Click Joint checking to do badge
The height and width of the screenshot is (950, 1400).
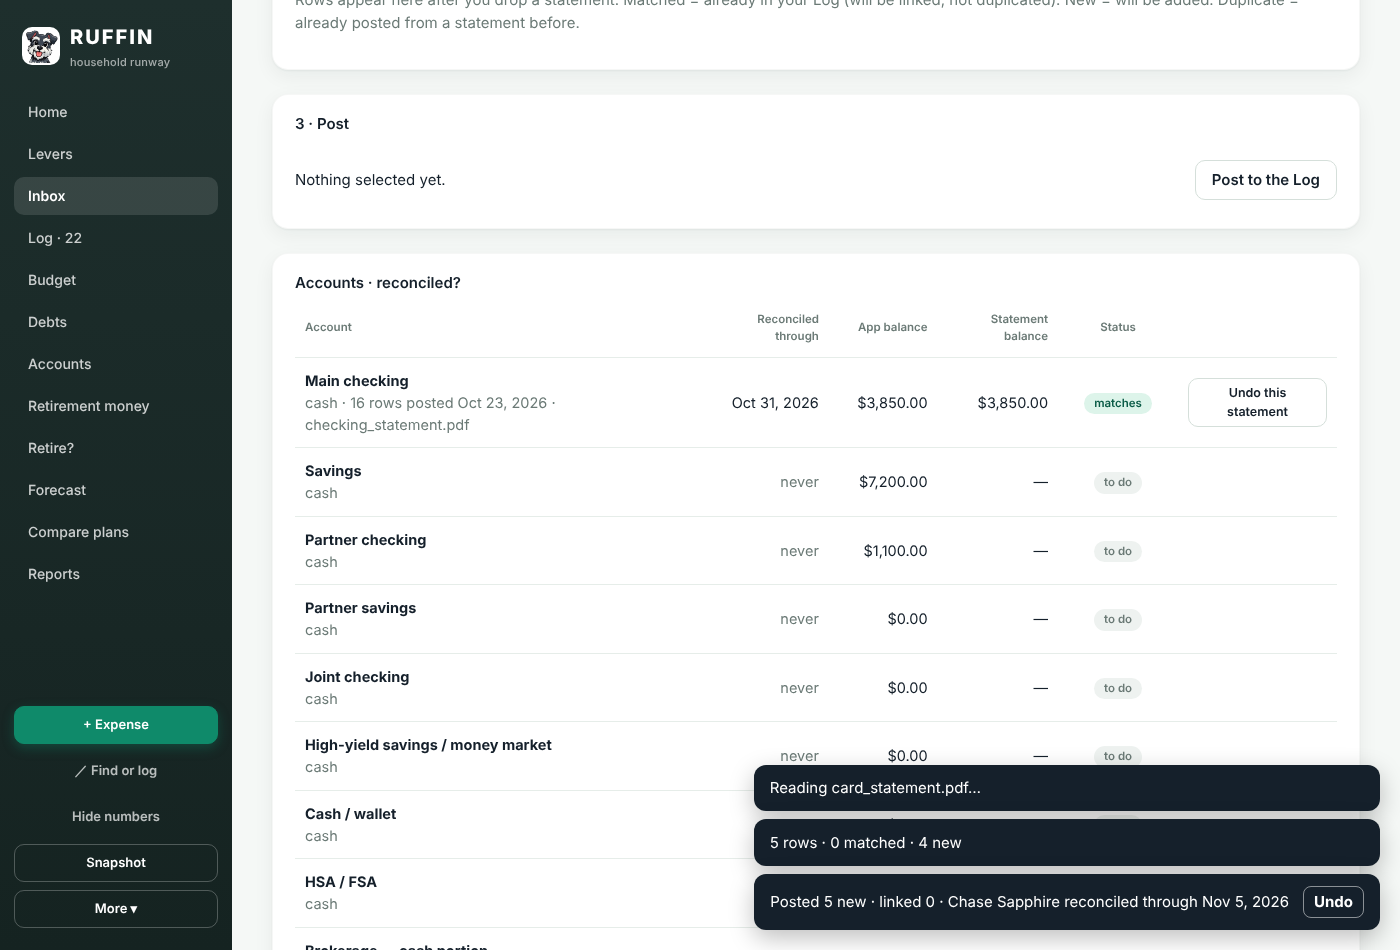coord(1117,688)
